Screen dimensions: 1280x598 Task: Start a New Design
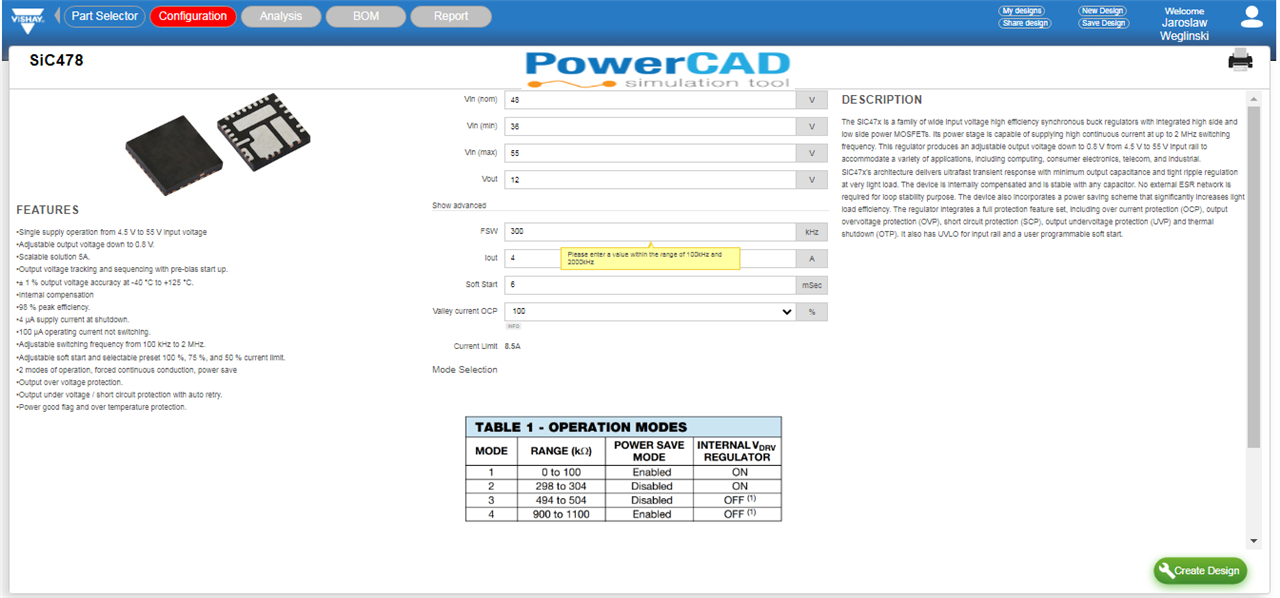(1102, 11)
